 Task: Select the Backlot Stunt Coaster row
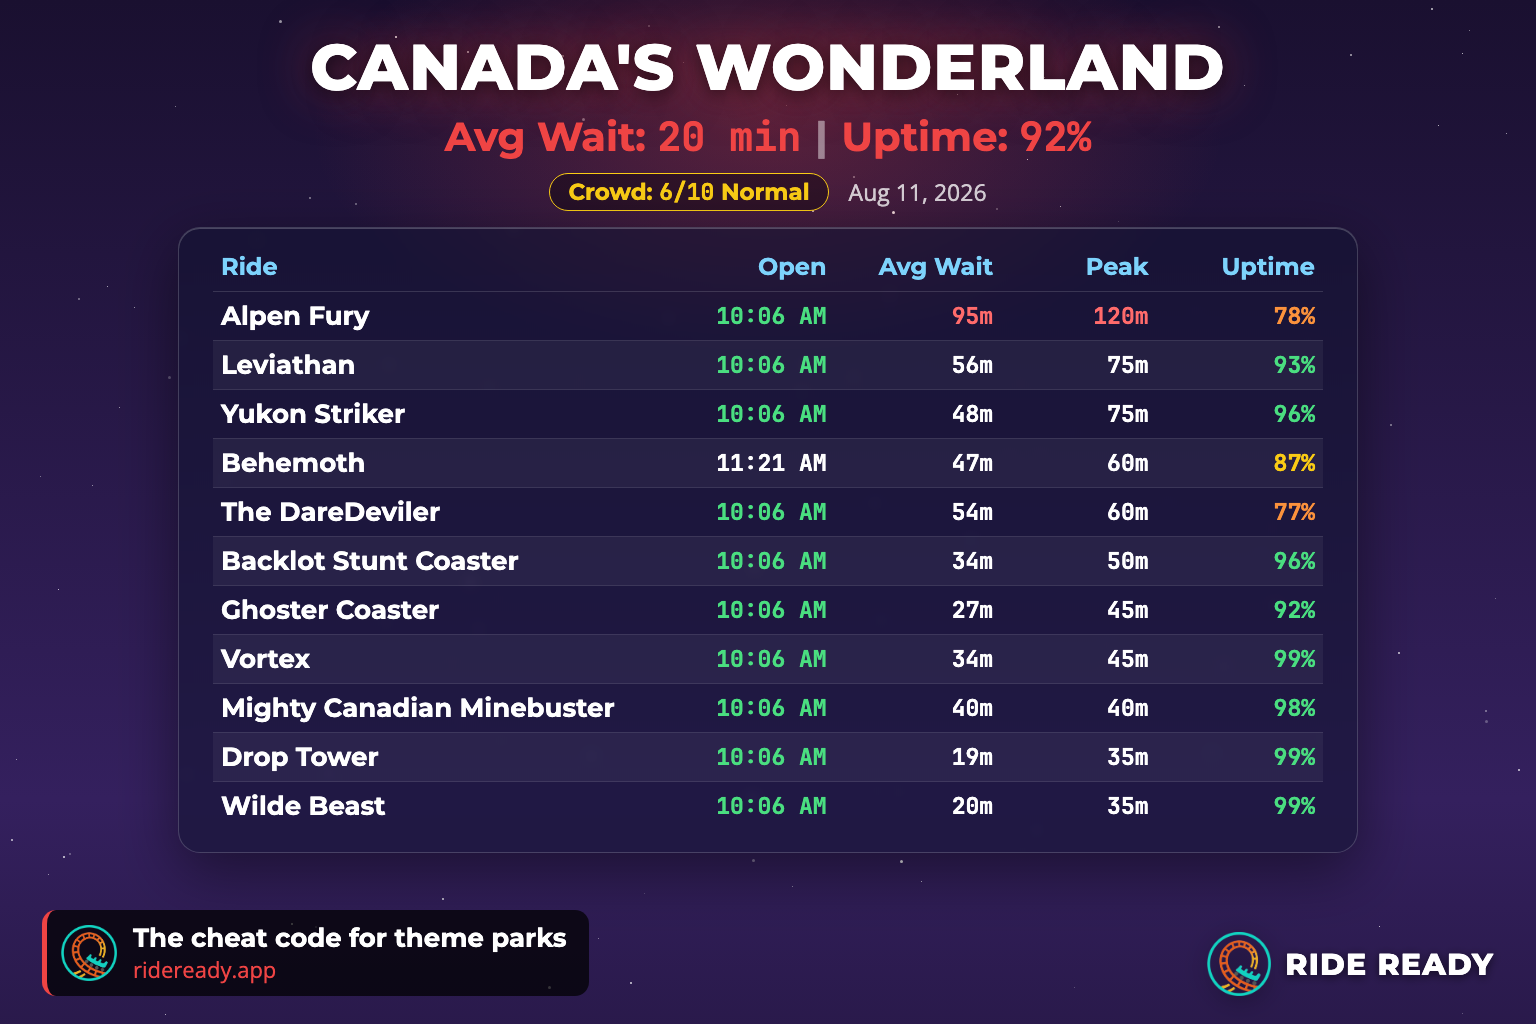(767, 561)
